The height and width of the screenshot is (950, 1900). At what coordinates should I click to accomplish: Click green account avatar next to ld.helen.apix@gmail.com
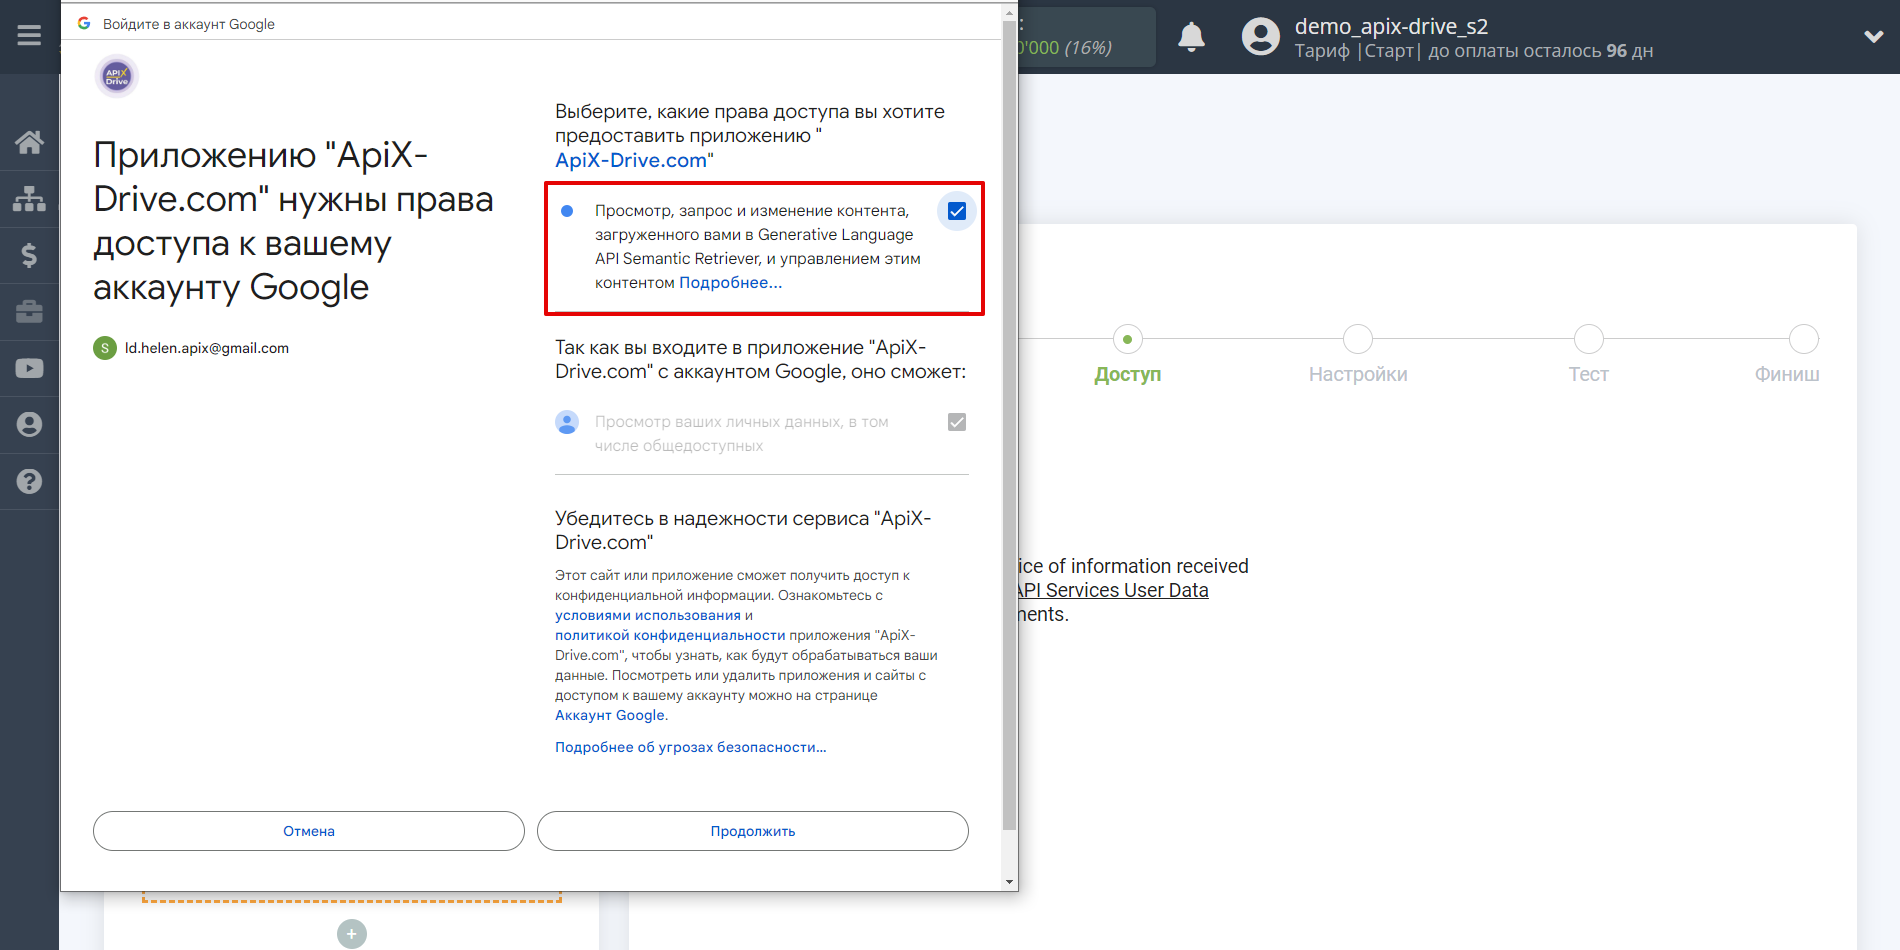(x=105, y=348)
